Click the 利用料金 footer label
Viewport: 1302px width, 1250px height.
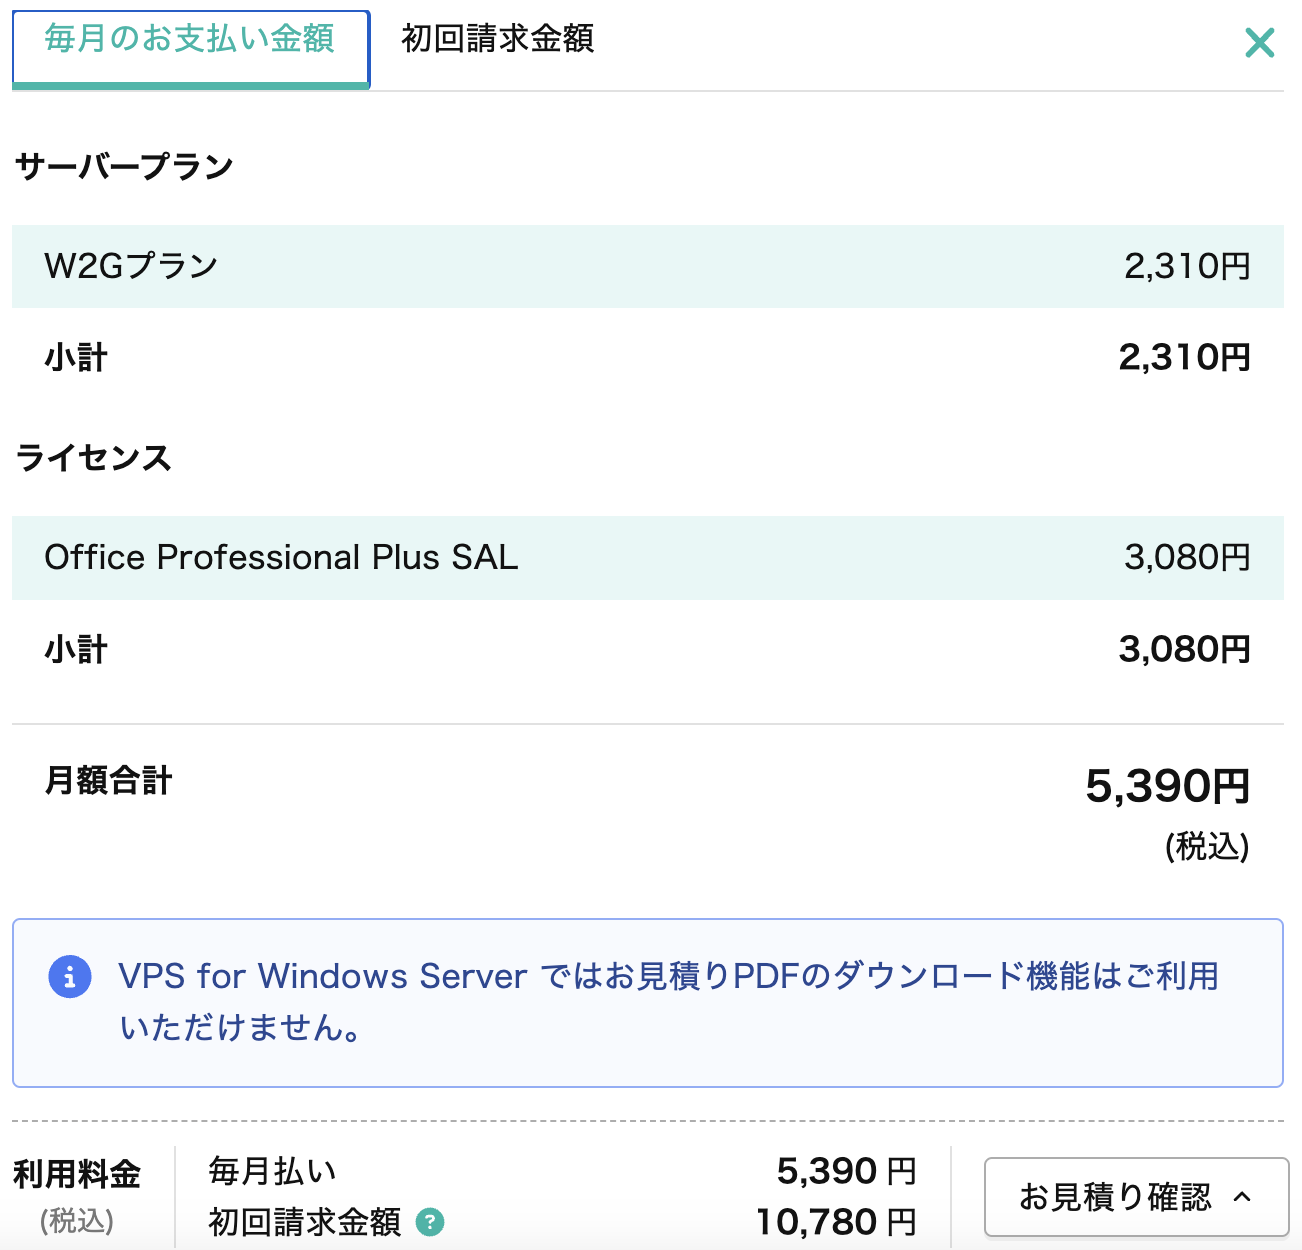77,1174
